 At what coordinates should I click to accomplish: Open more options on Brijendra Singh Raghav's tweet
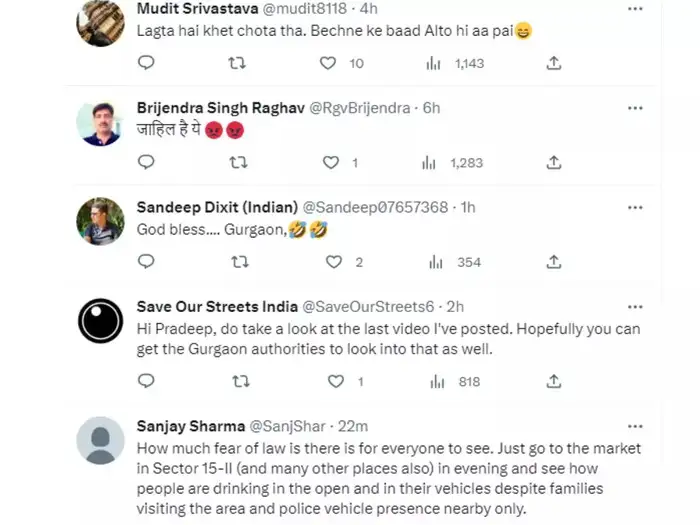pos(635,107)
